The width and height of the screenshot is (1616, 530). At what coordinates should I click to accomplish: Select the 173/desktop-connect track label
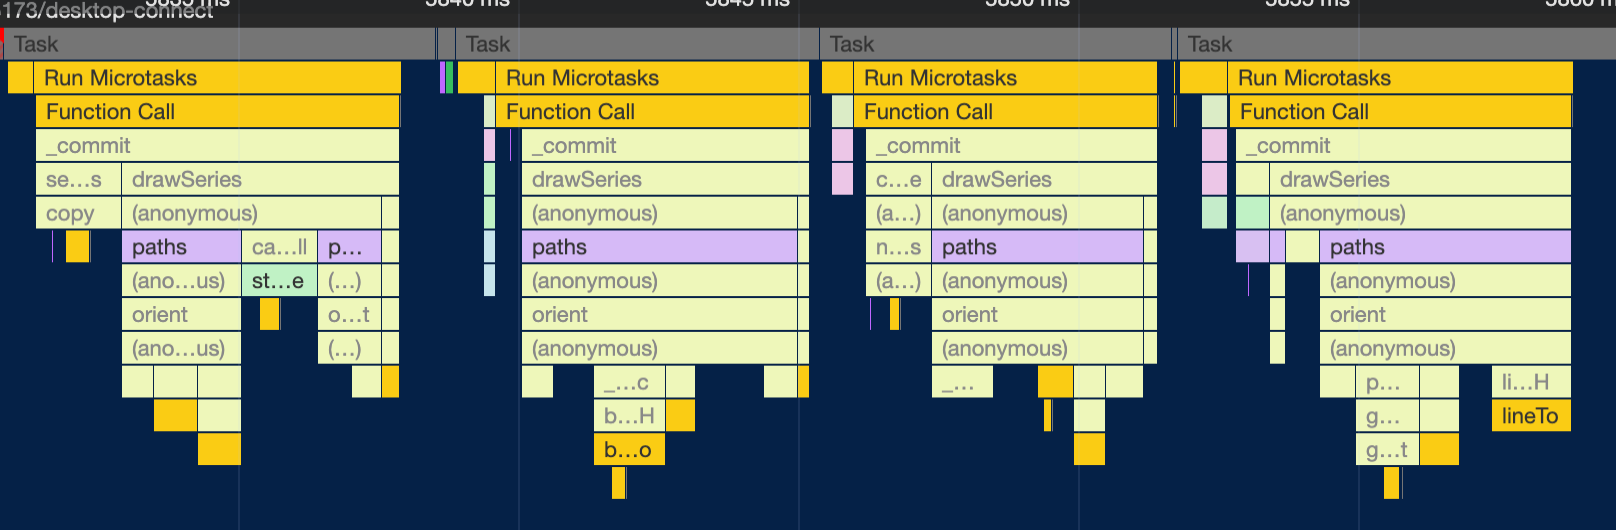(x=108, y=11)
